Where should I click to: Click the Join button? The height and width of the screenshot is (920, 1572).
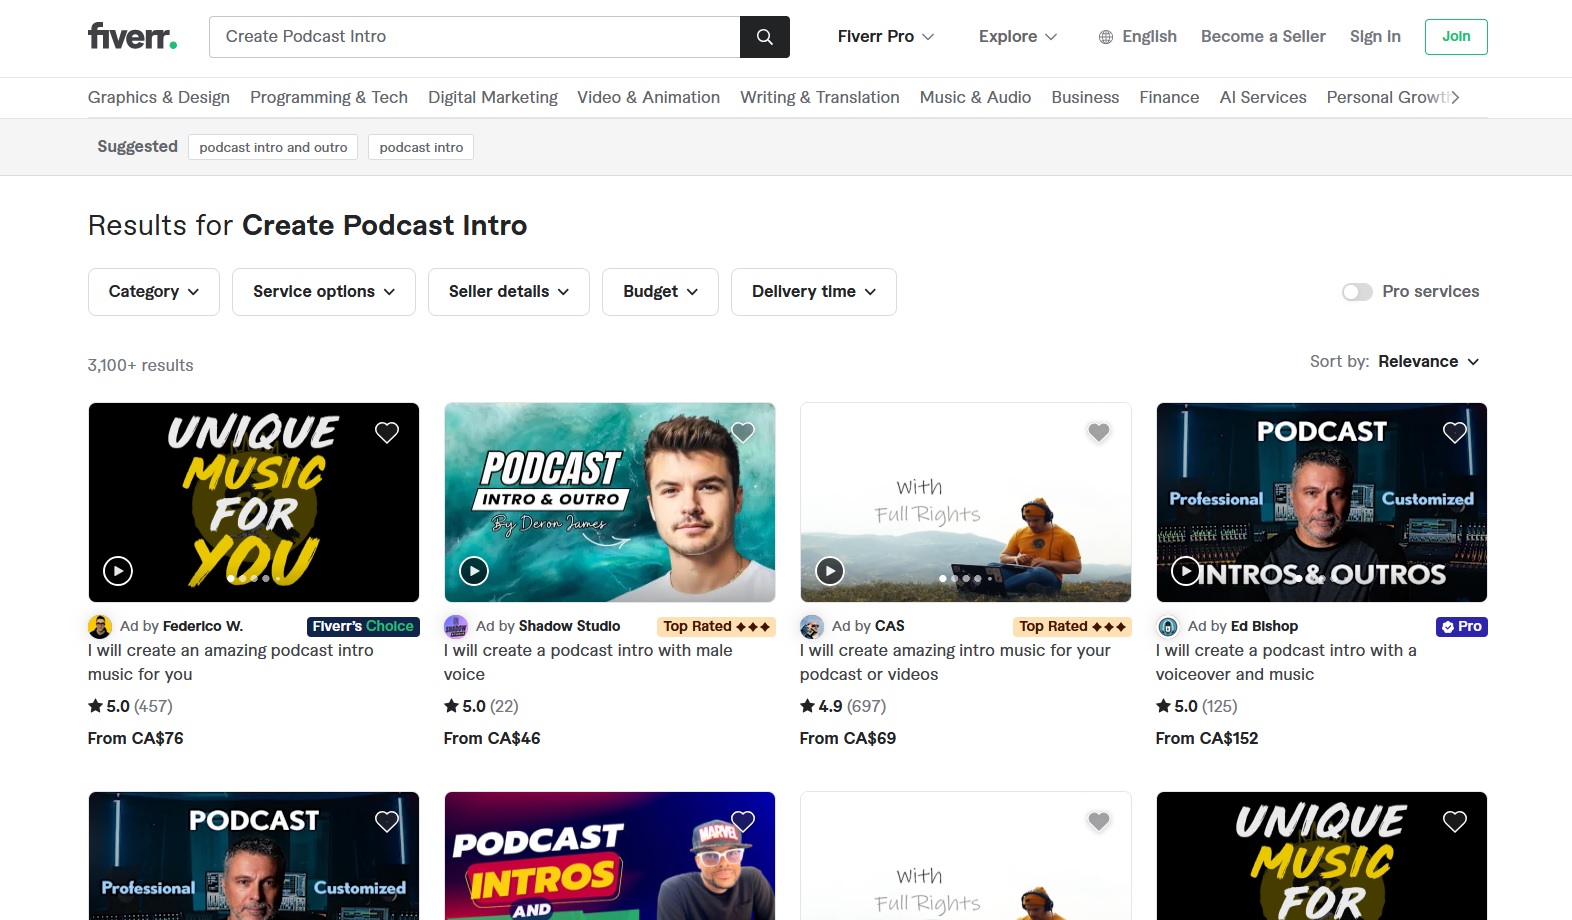point(1456,37)
